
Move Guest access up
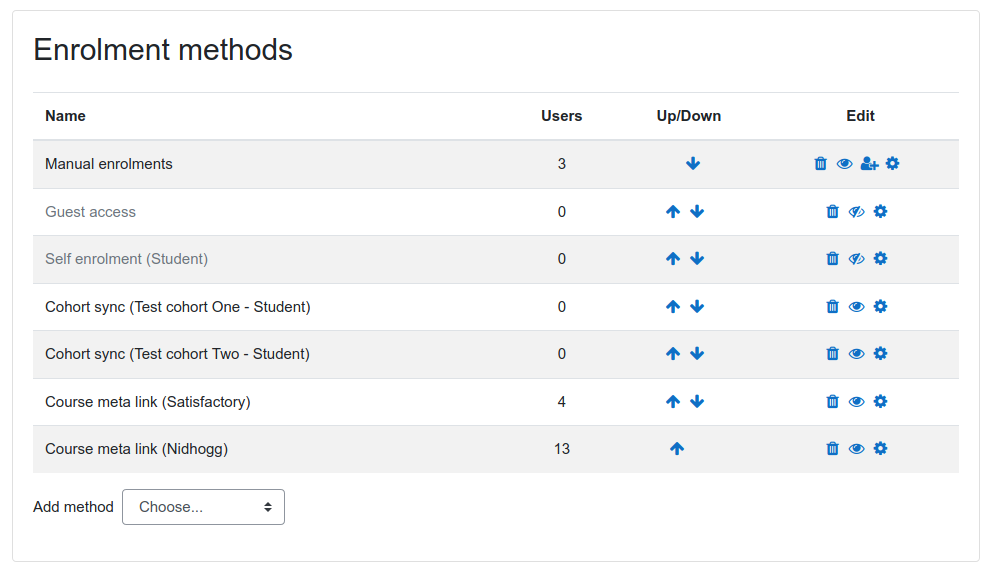[x=673, y=212]
